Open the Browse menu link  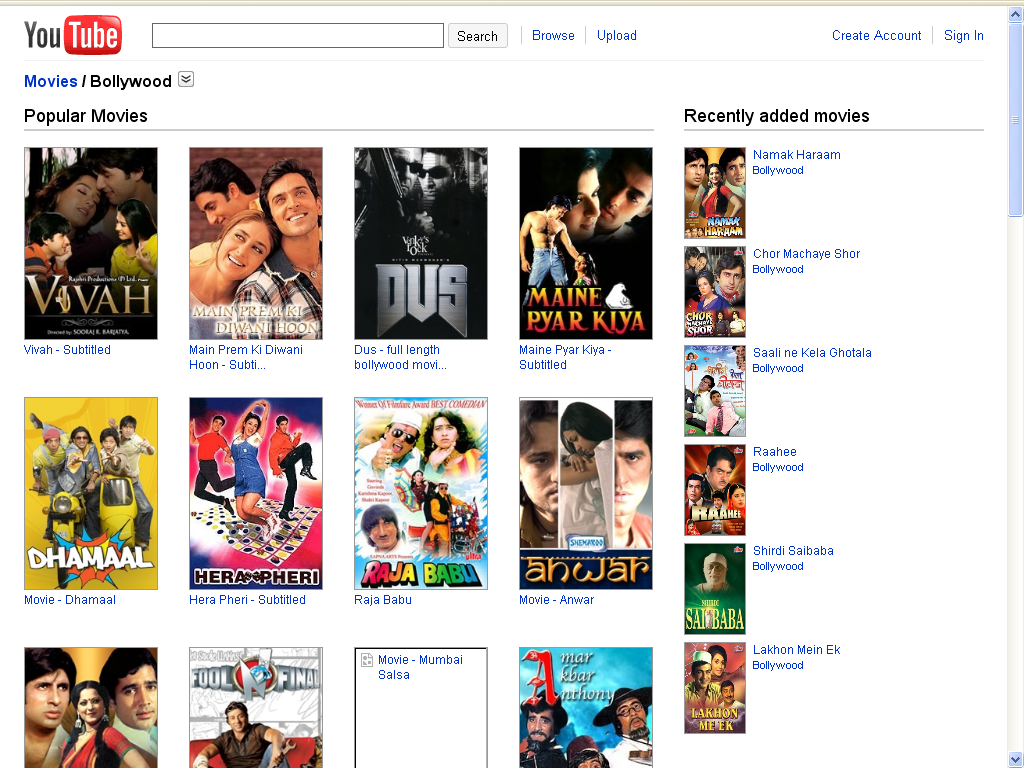pyautogui.click(x=553, y=35)
